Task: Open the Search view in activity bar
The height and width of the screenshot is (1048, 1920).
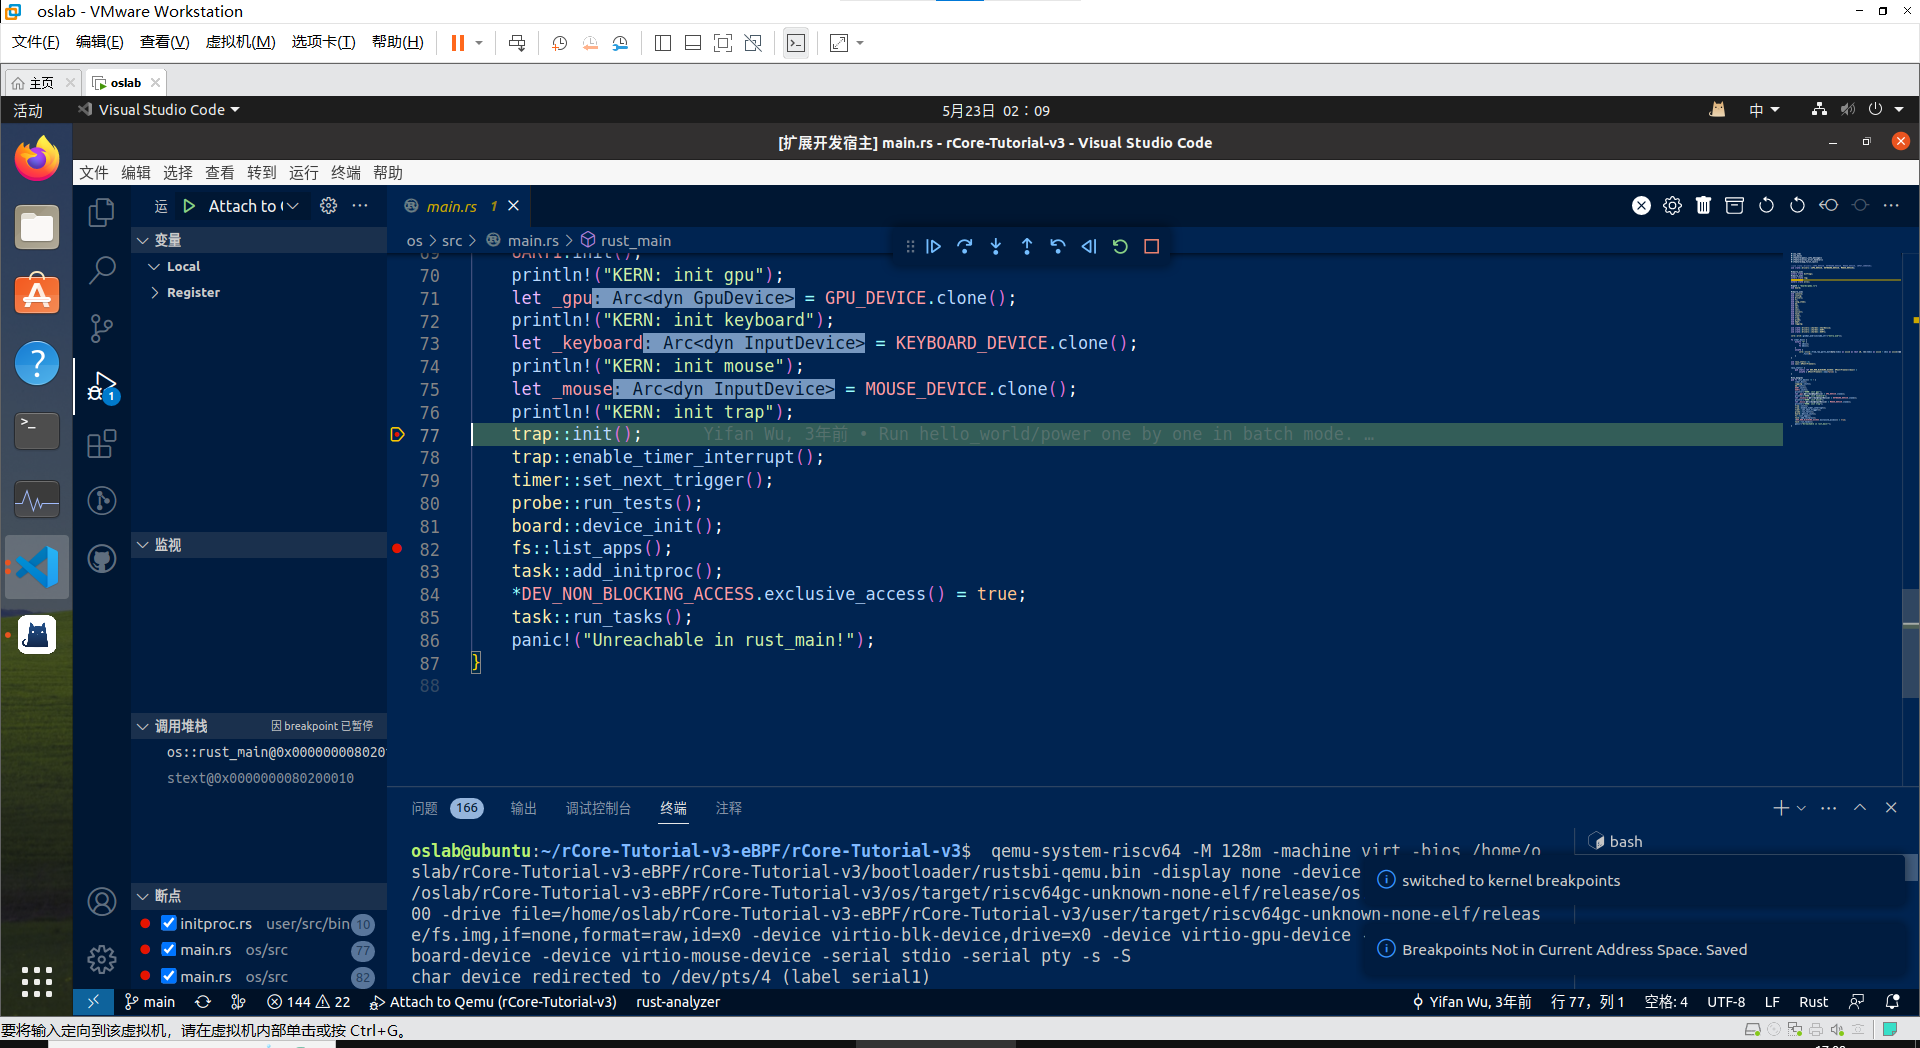Action: [102, 269]
